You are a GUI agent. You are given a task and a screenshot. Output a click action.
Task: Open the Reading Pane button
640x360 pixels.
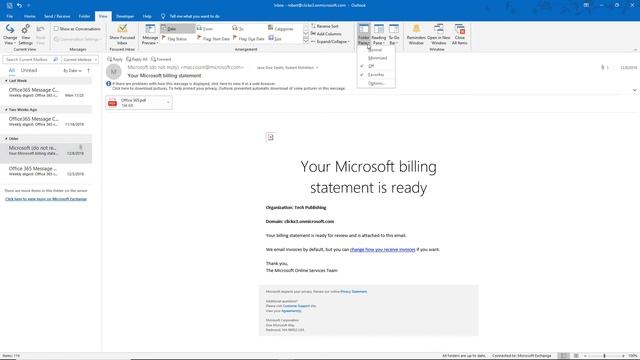[x=378, y=34]
